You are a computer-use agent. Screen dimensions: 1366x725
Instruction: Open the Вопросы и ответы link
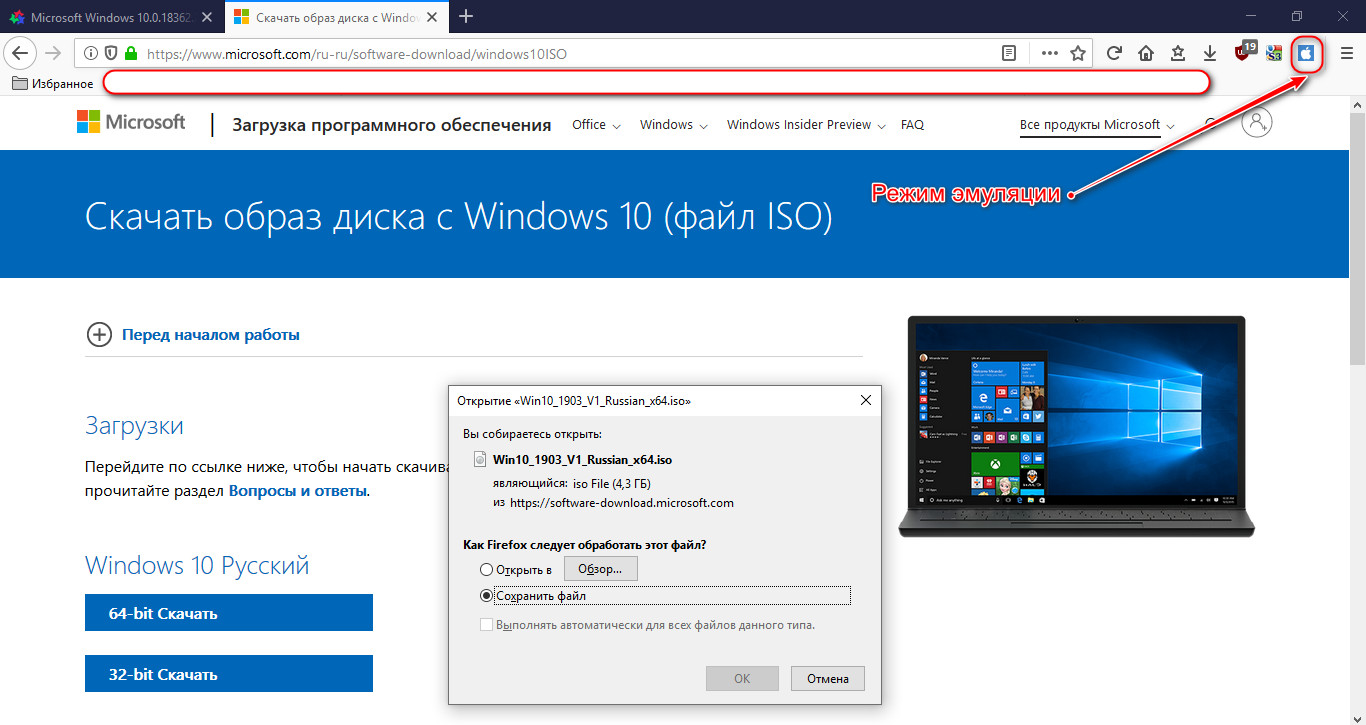point(298,491)
